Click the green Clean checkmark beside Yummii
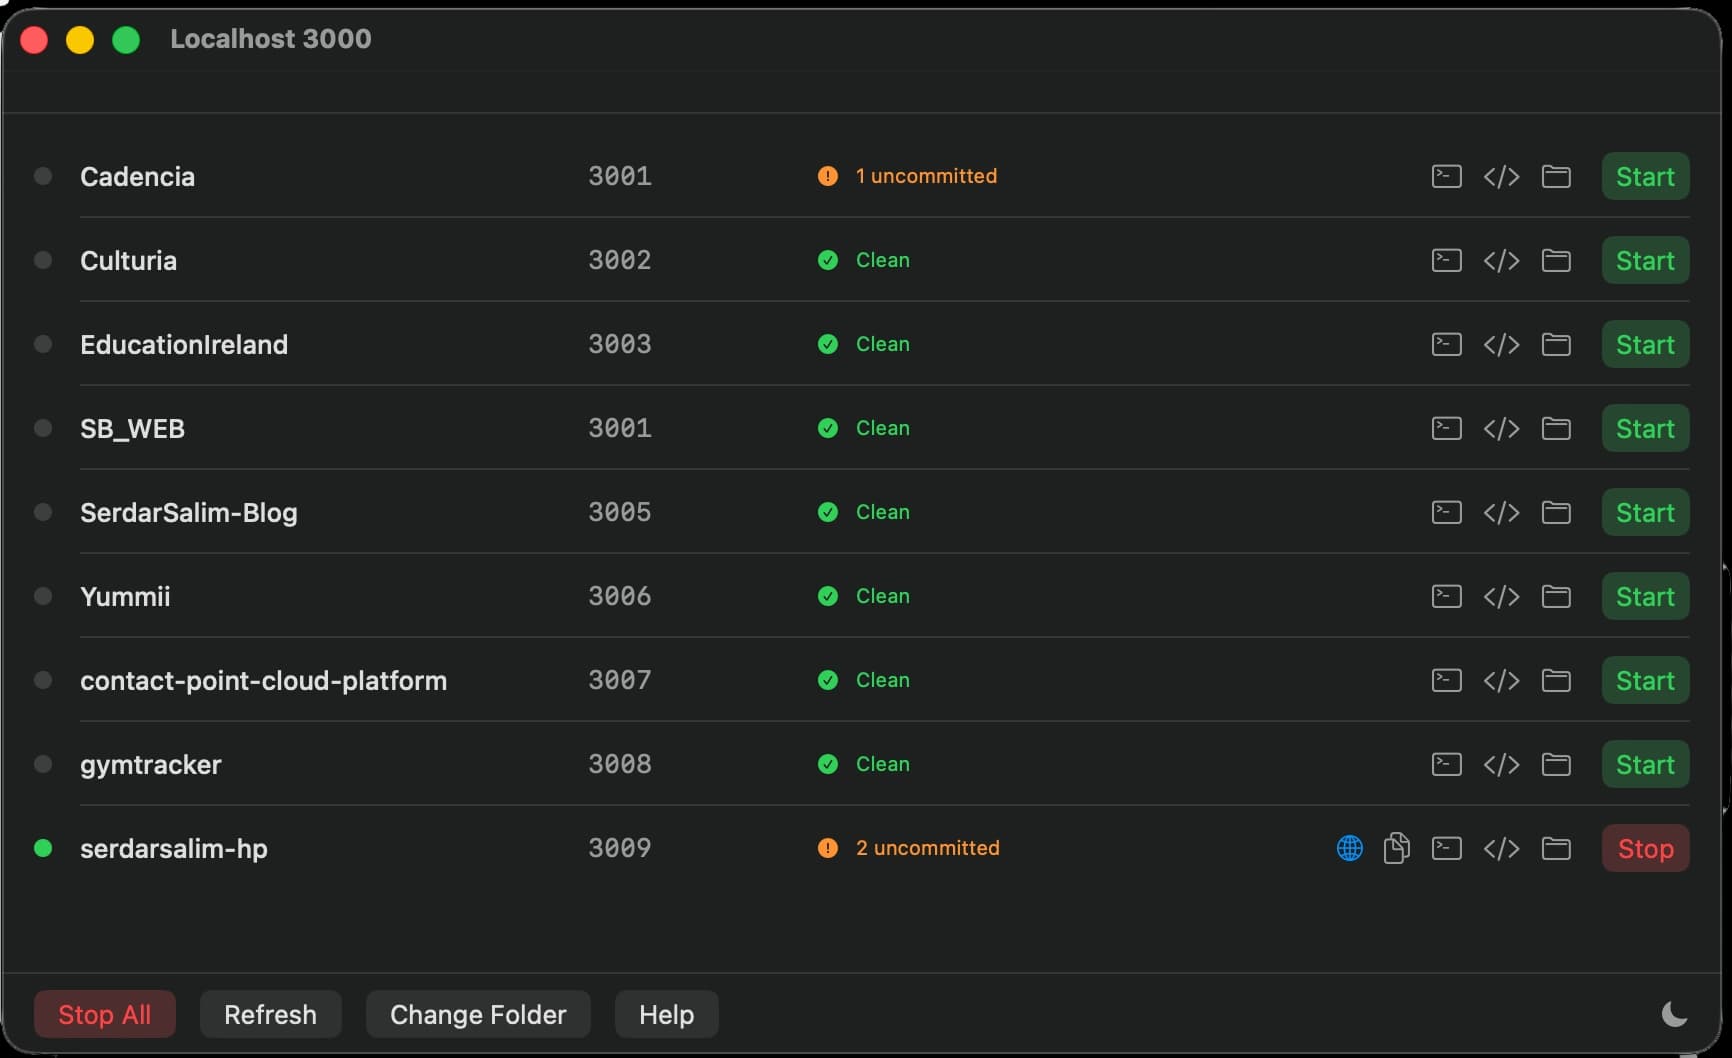This screenshot has width=1732, height=1058. pos(828,596)
